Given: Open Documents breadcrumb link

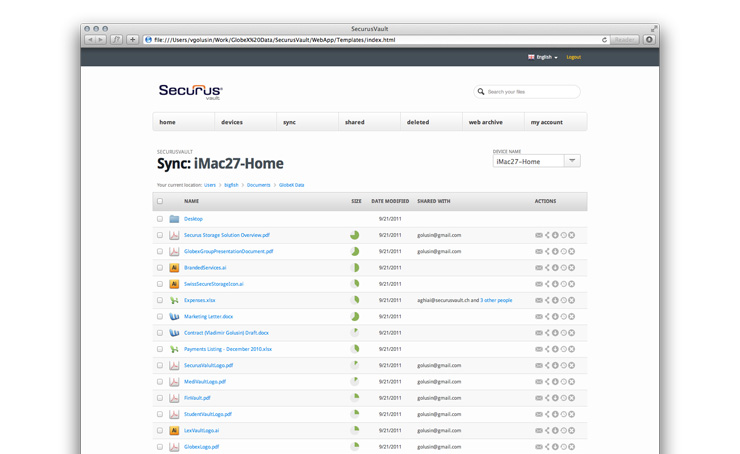Looking at the screenshot, I should click(259, 185).
